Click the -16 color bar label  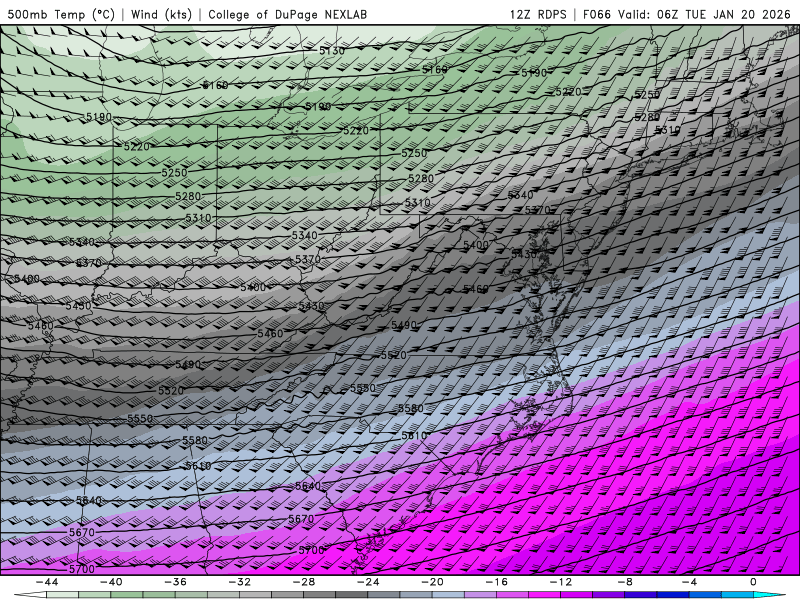(x=496, y=582)
